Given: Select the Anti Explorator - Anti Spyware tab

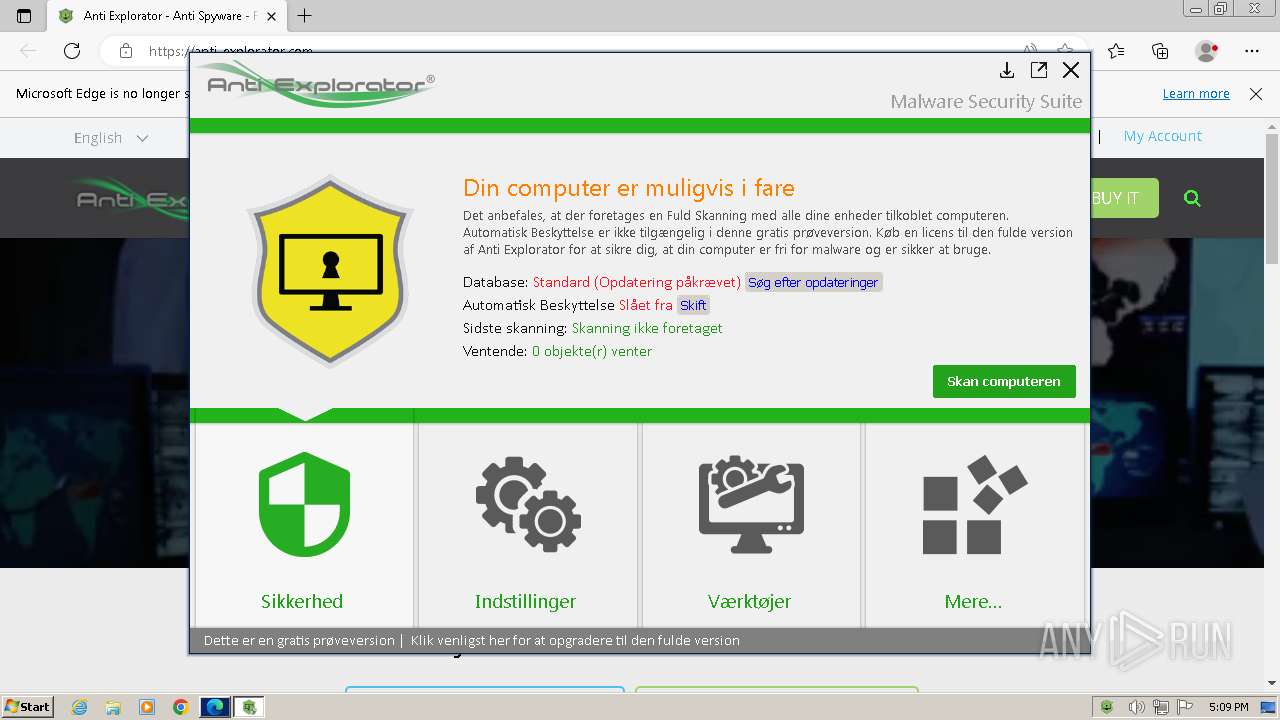Looking at the screenshot, I should click(x=166, y=16).
